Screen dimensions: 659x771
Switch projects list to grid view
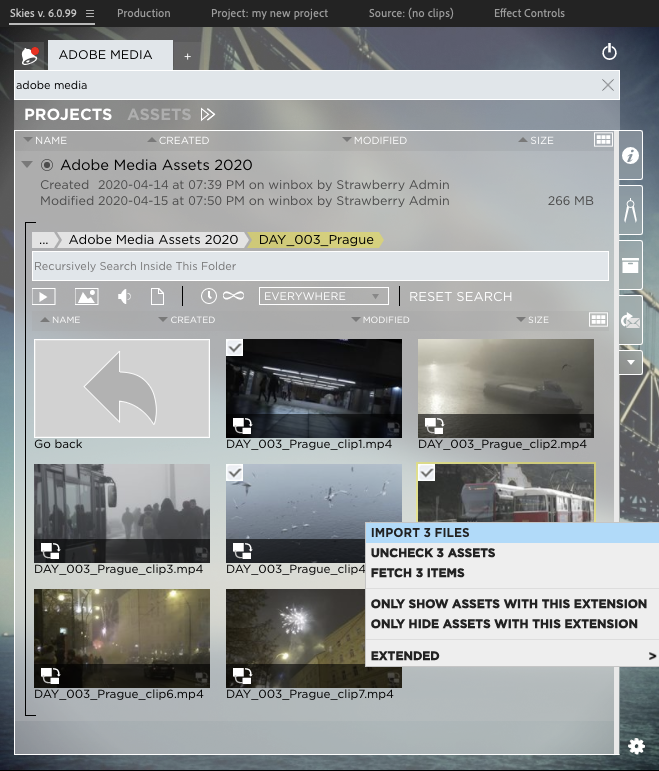(603, 140)
